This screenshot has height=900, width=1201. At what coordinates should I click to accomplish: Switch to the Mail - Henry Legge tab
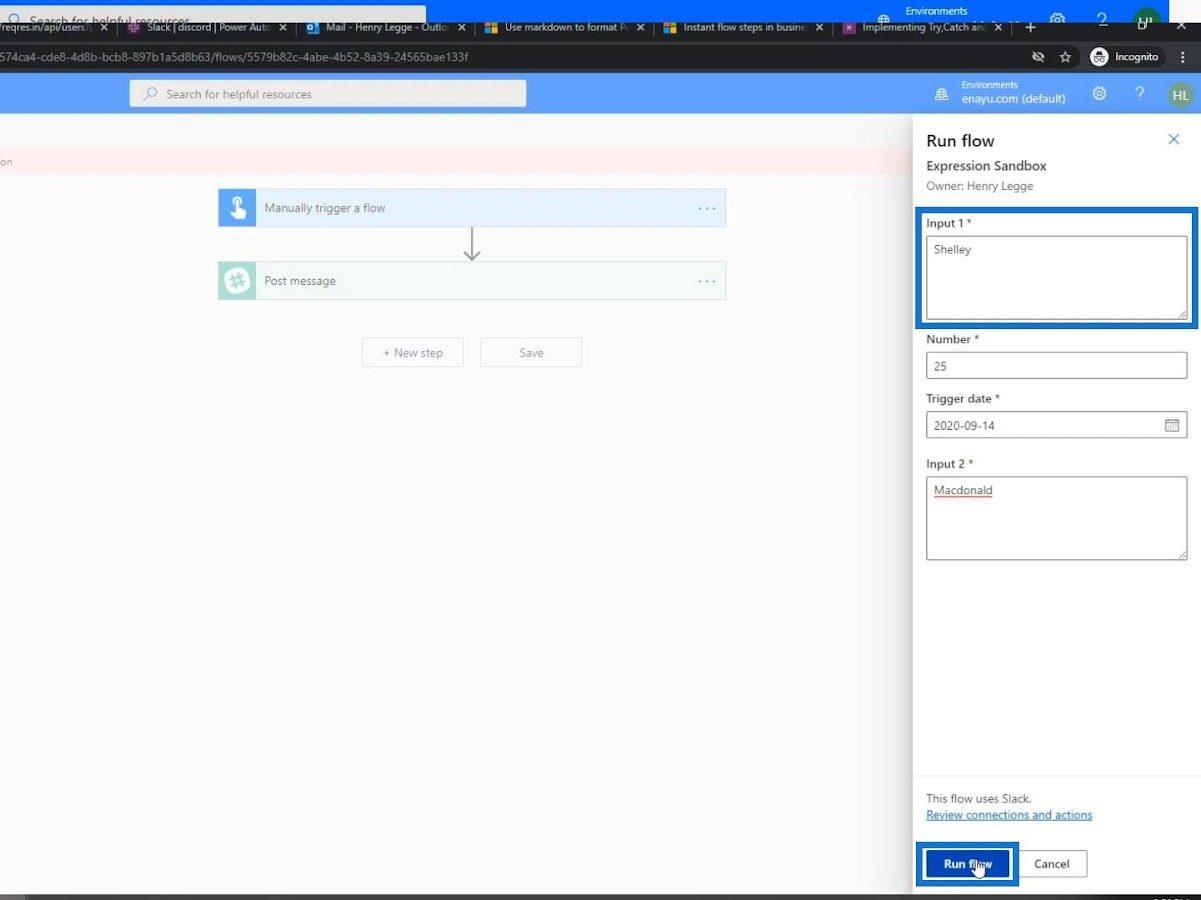click(x=385, y=27)
